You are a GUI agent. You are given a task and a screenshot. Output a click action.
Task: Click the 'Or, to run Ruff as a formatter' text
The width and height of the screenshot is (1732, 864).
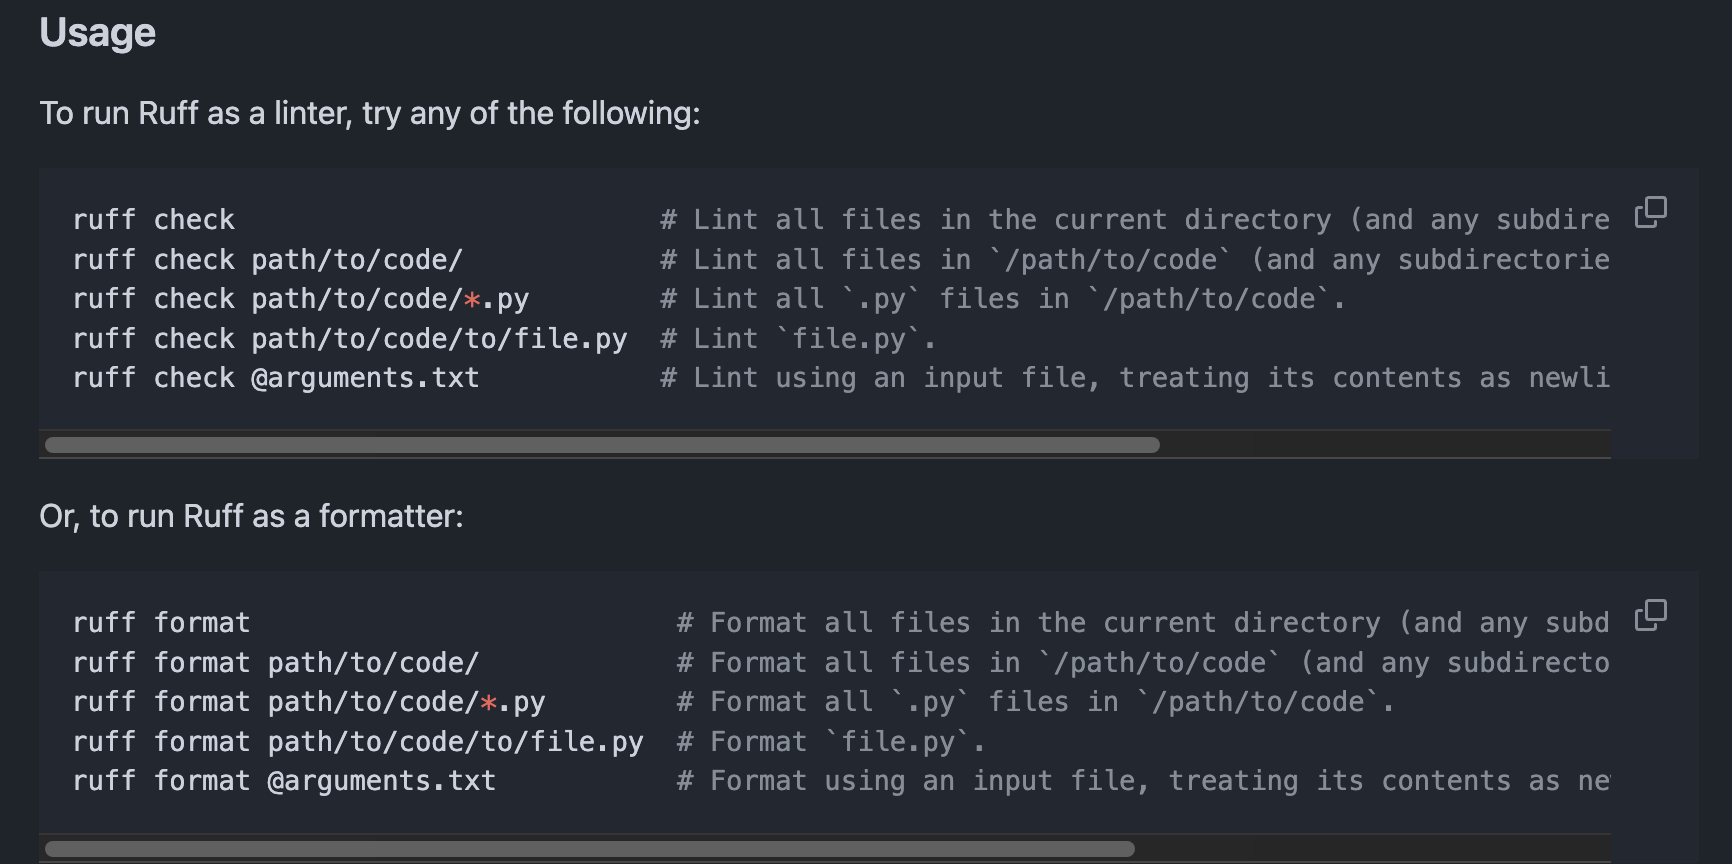click(x=251, y=516)
